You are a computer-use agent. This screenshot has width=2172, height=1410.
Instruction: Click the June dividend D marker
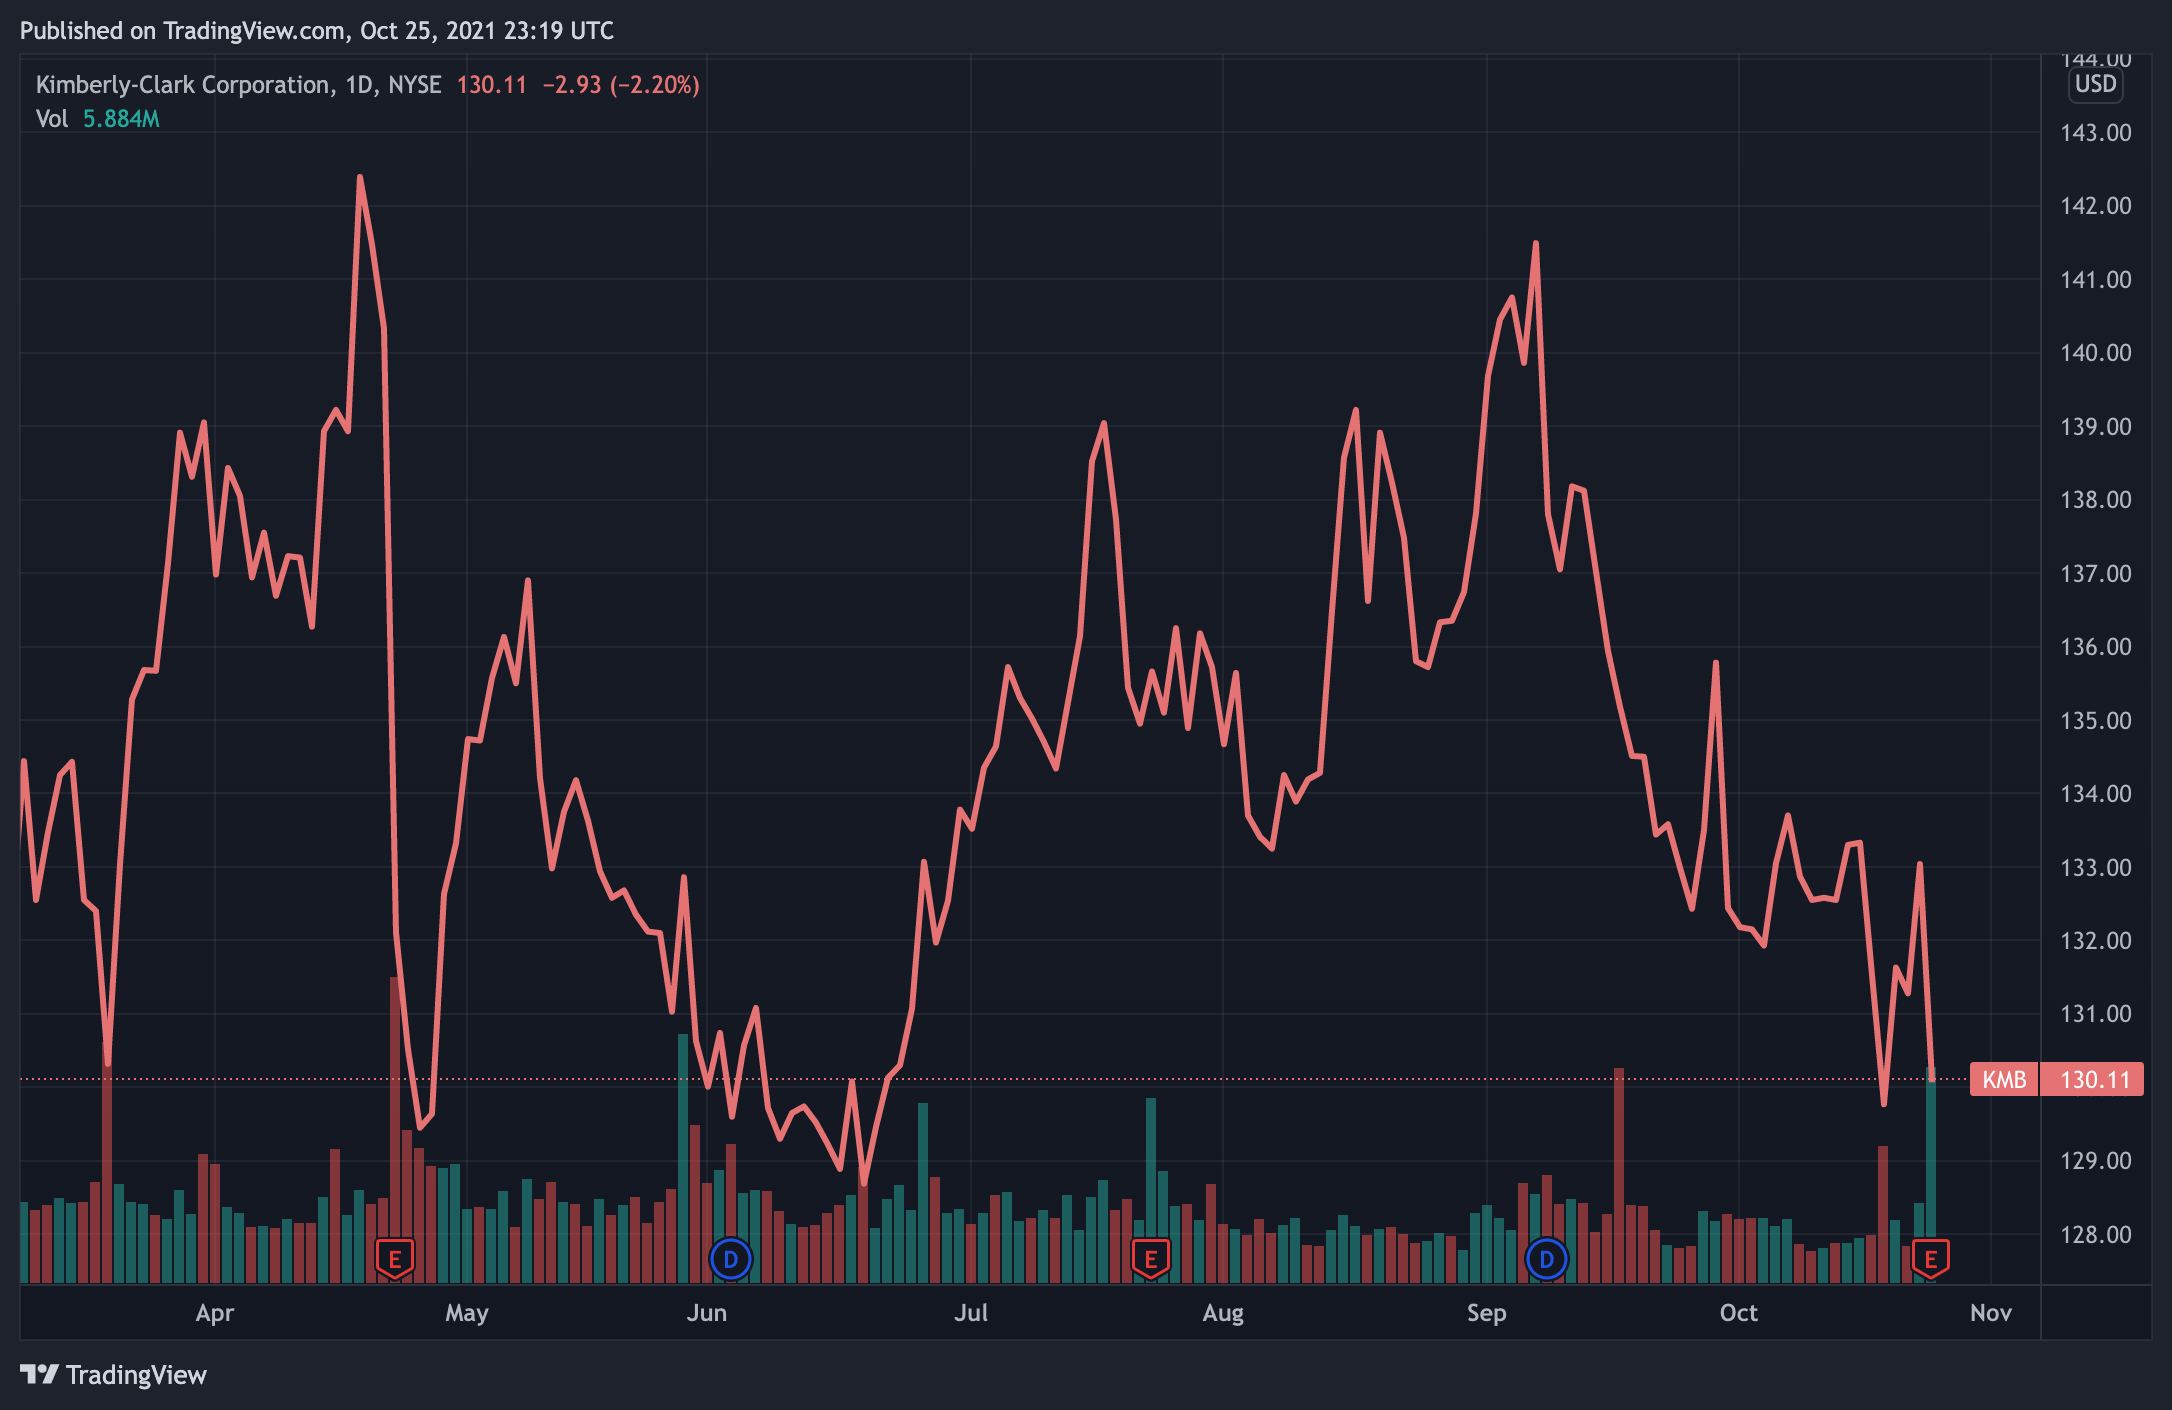pyautogui.click(x=730, y=1259)
